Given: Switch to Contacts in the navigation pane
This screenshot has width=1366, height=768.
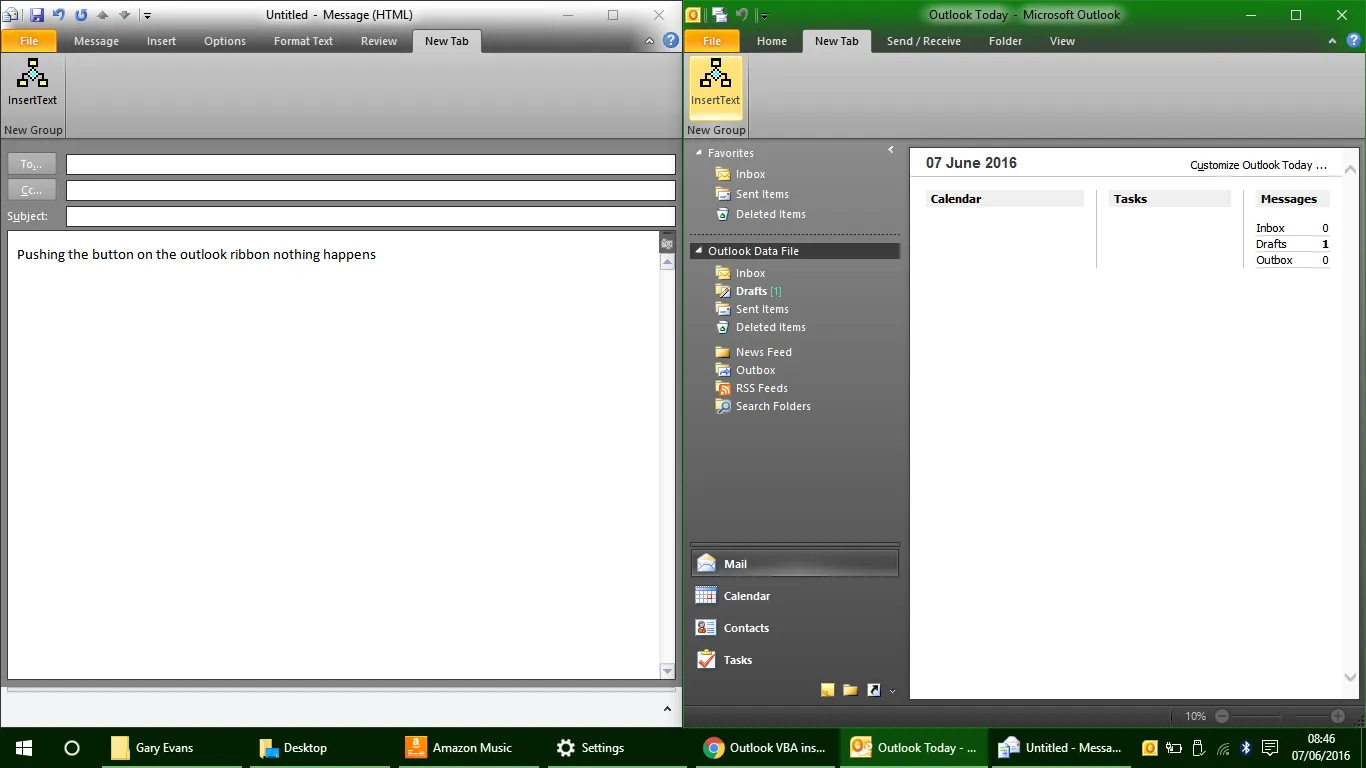Looking at the screenshot, I should click(795, 628).
